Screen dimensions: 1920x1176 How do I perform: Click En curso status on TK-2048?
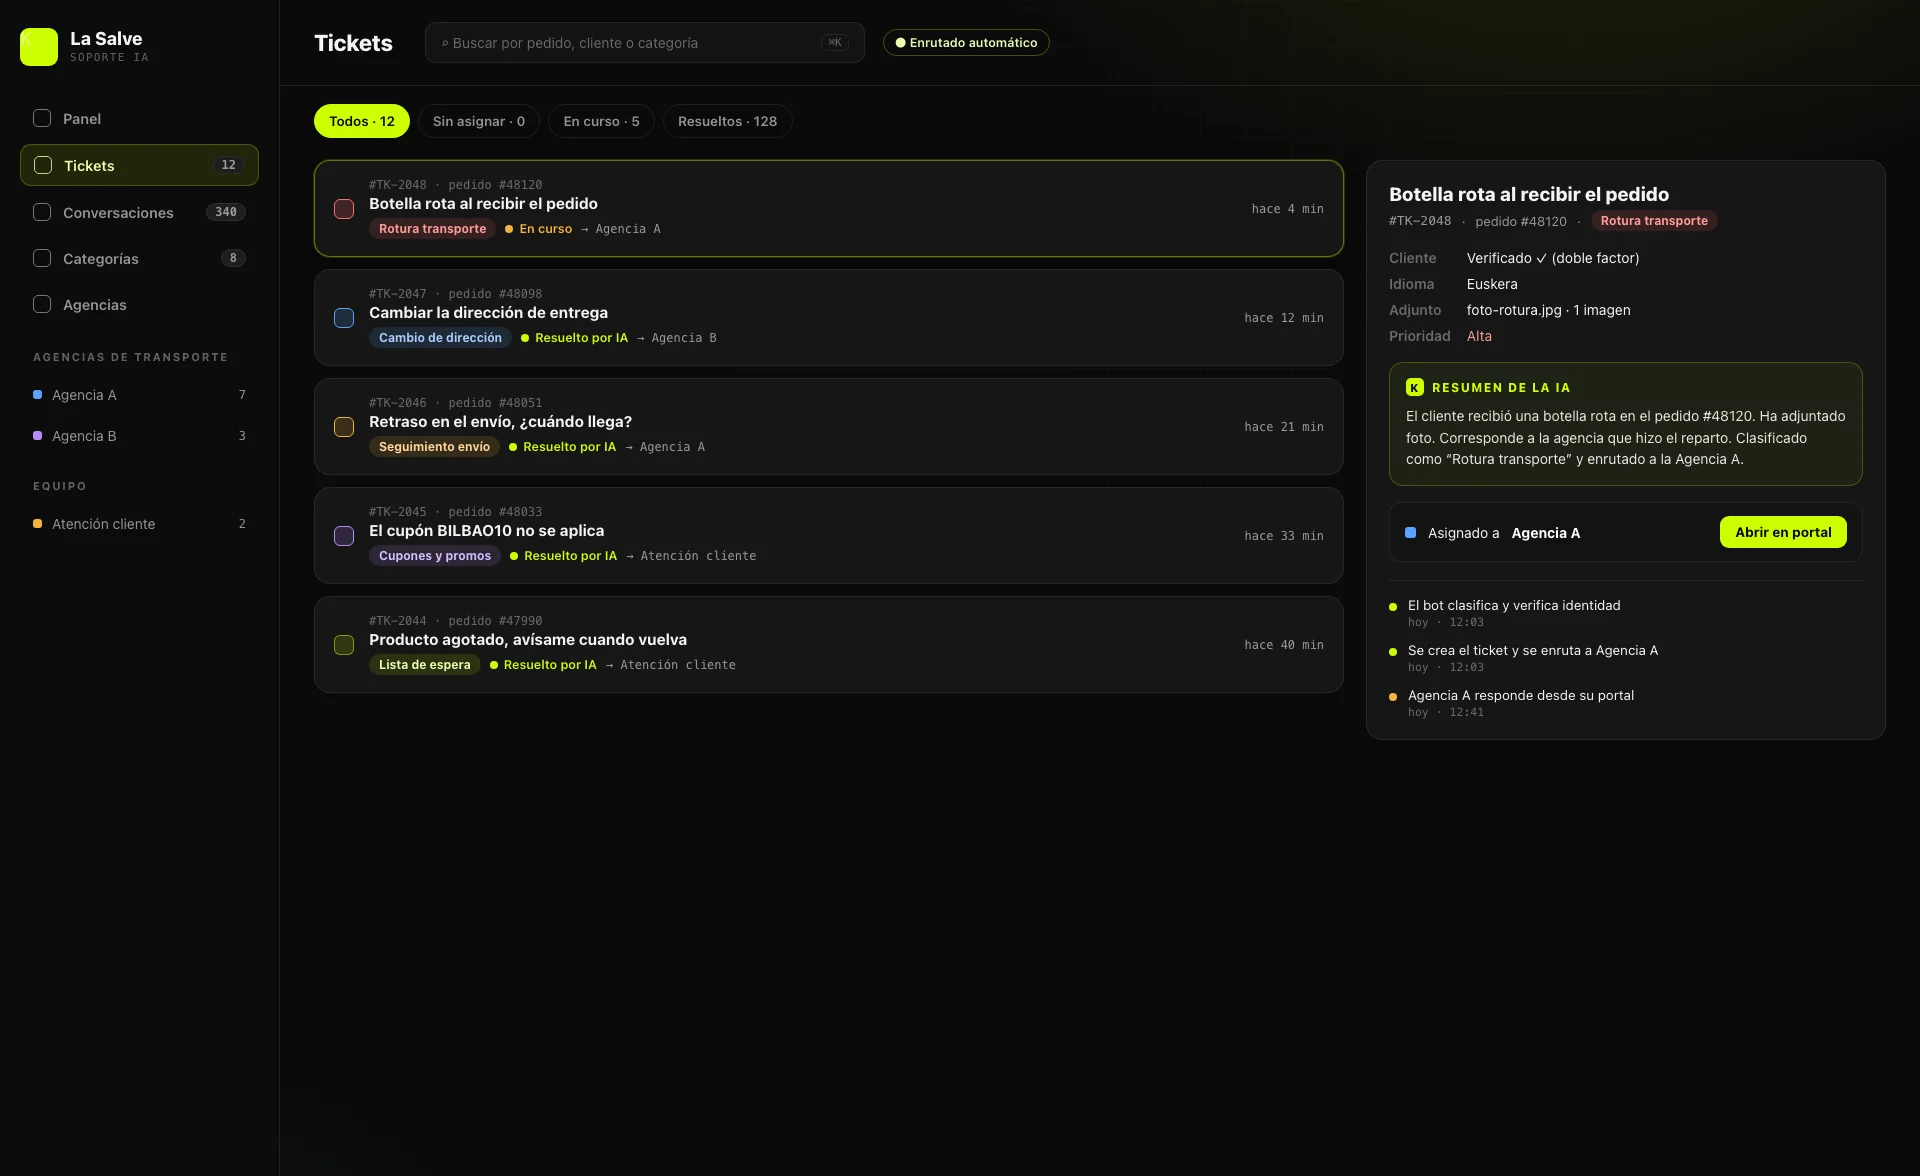pos(538,229)
